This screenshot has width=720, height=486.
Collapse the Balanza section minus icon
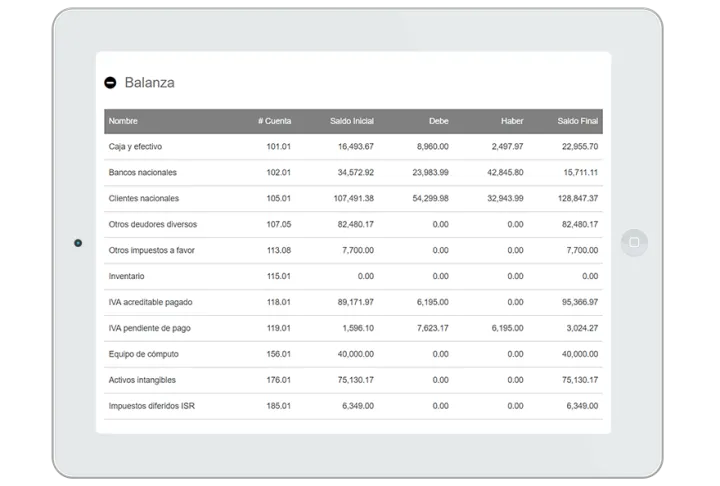(x=110, y=83)
